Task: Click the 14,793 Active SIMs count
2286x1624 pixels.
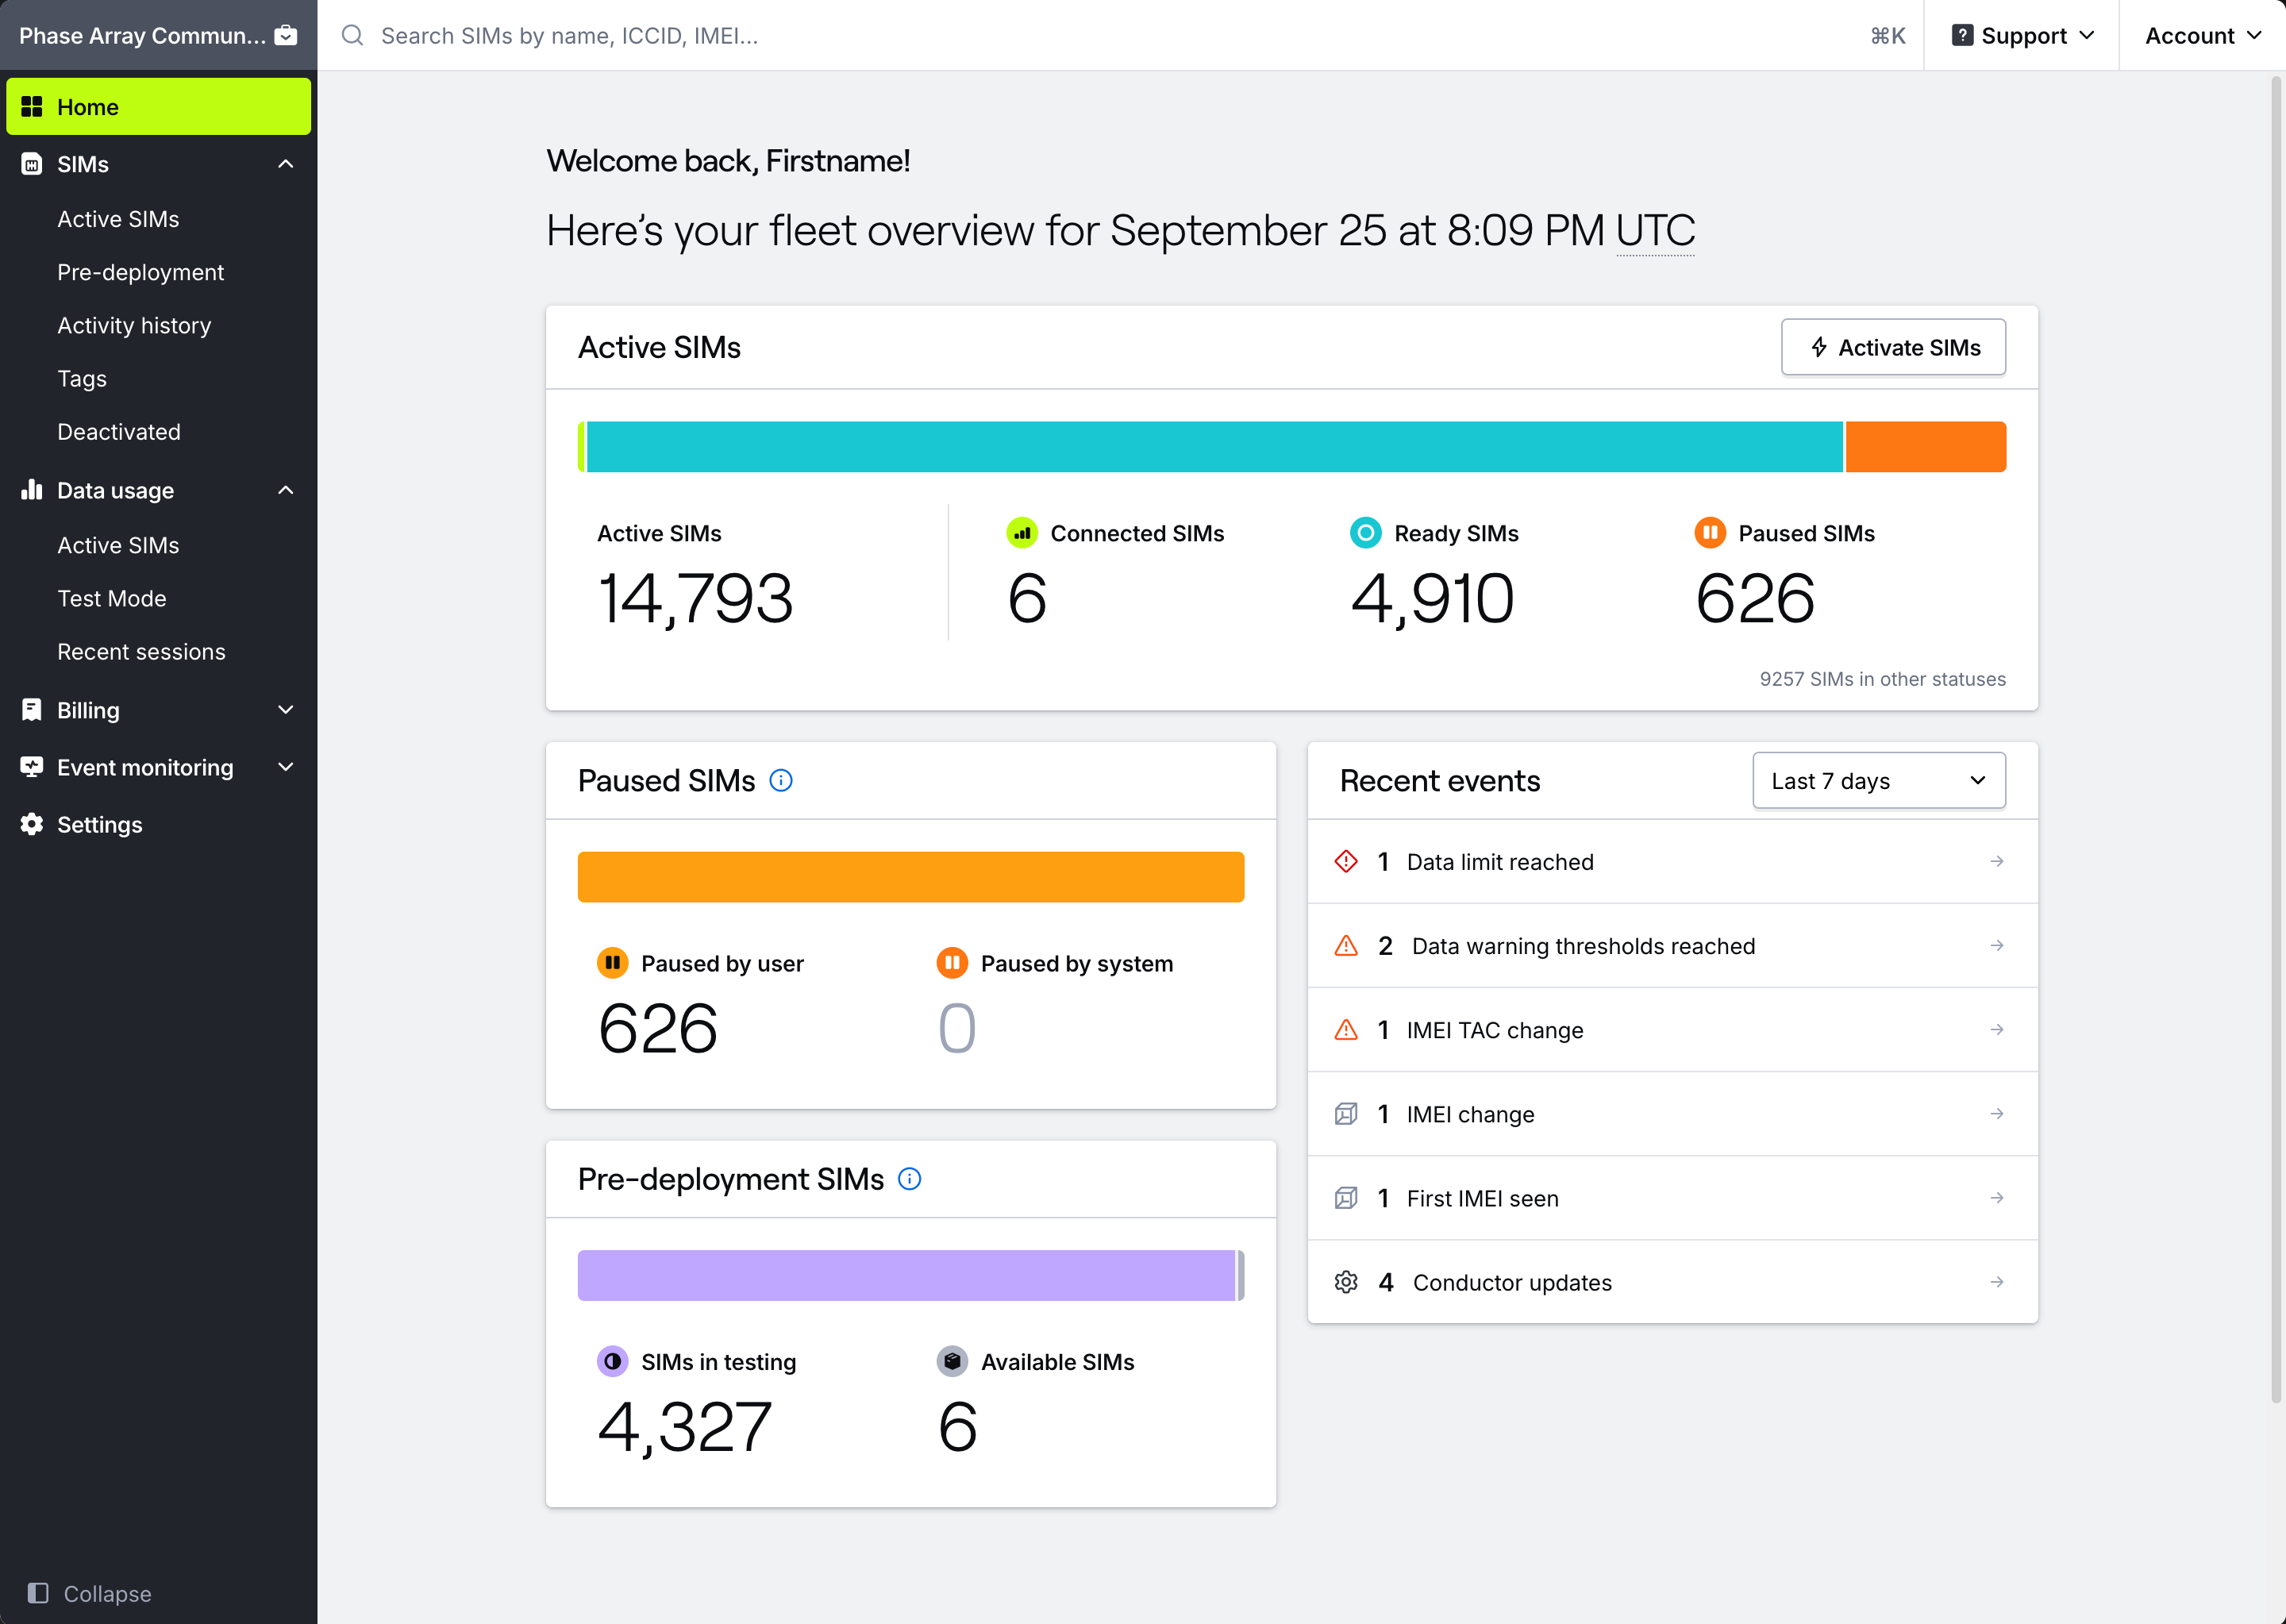Action: [x=696, y=598]
